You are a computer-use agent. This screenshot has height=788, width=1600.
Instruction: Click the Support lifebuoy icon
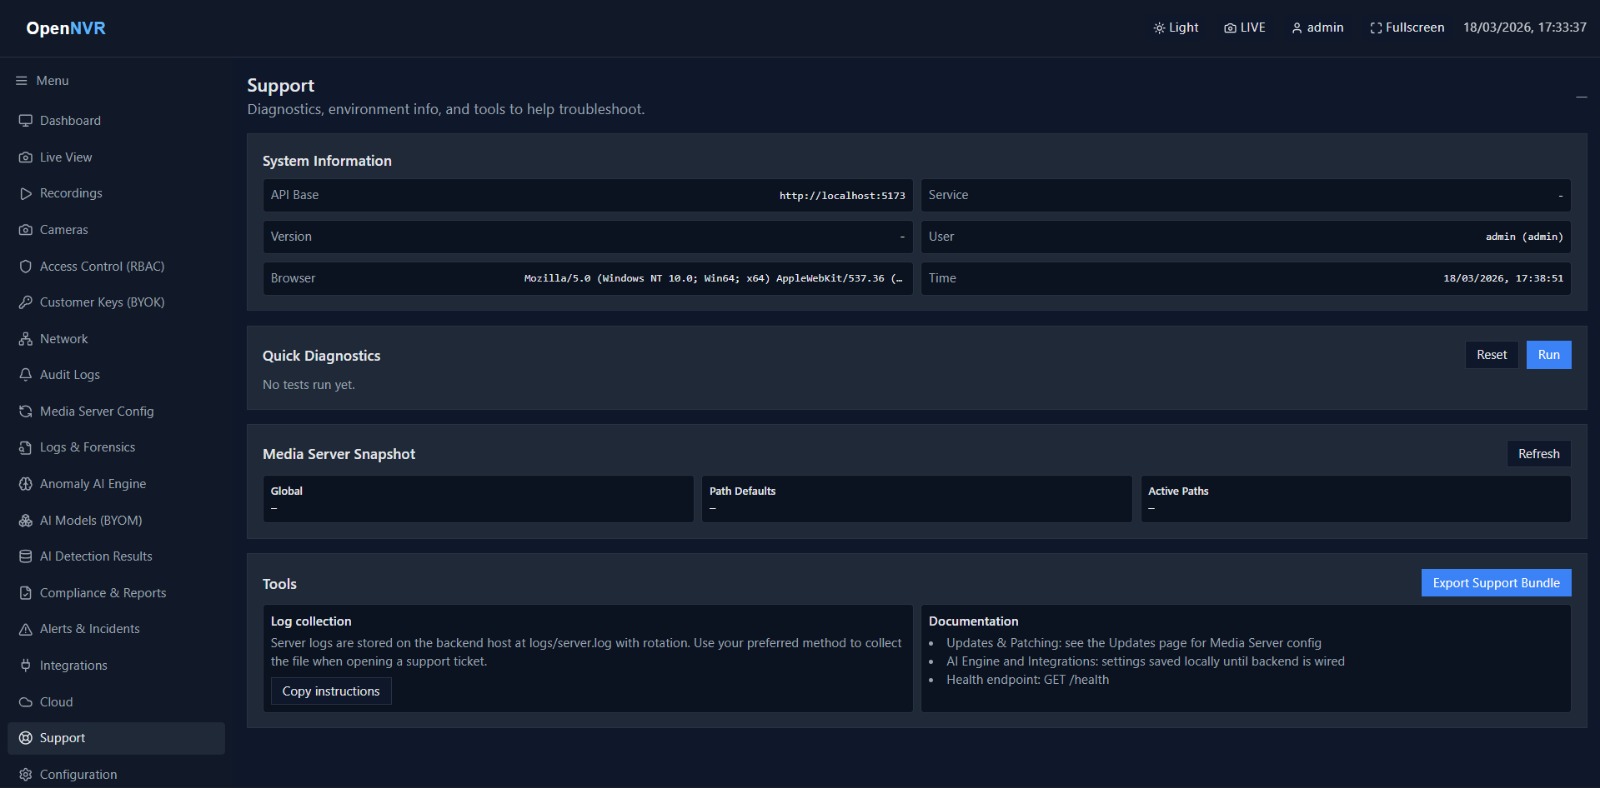tap(26, 738)
